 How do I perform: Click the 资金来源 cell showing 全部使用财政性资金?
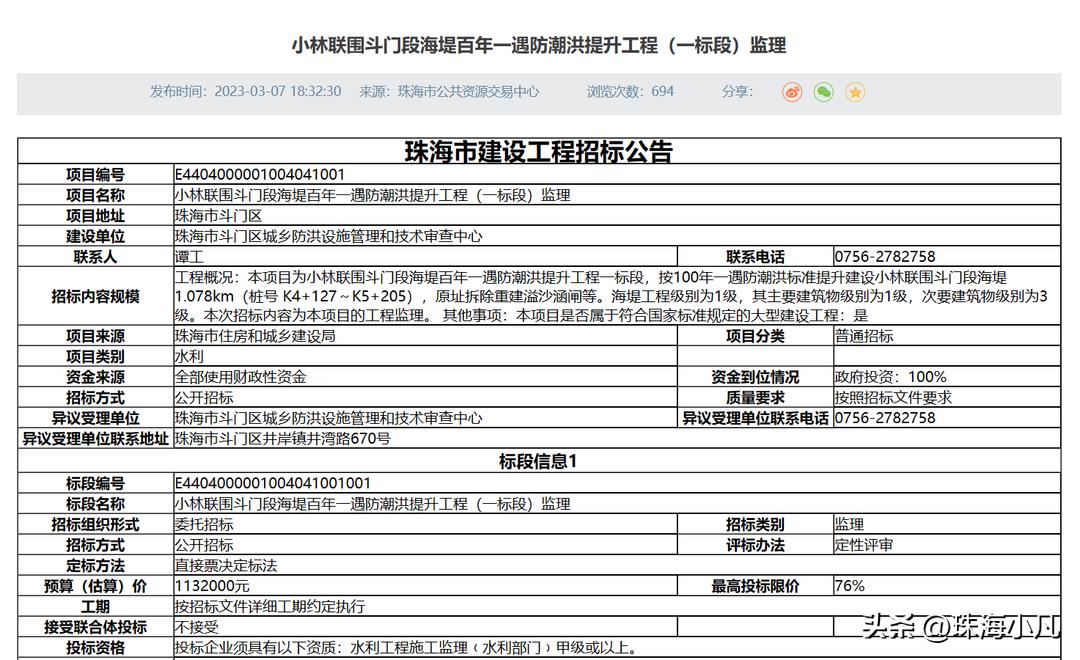pyautogui.click(x=239, y=376)
